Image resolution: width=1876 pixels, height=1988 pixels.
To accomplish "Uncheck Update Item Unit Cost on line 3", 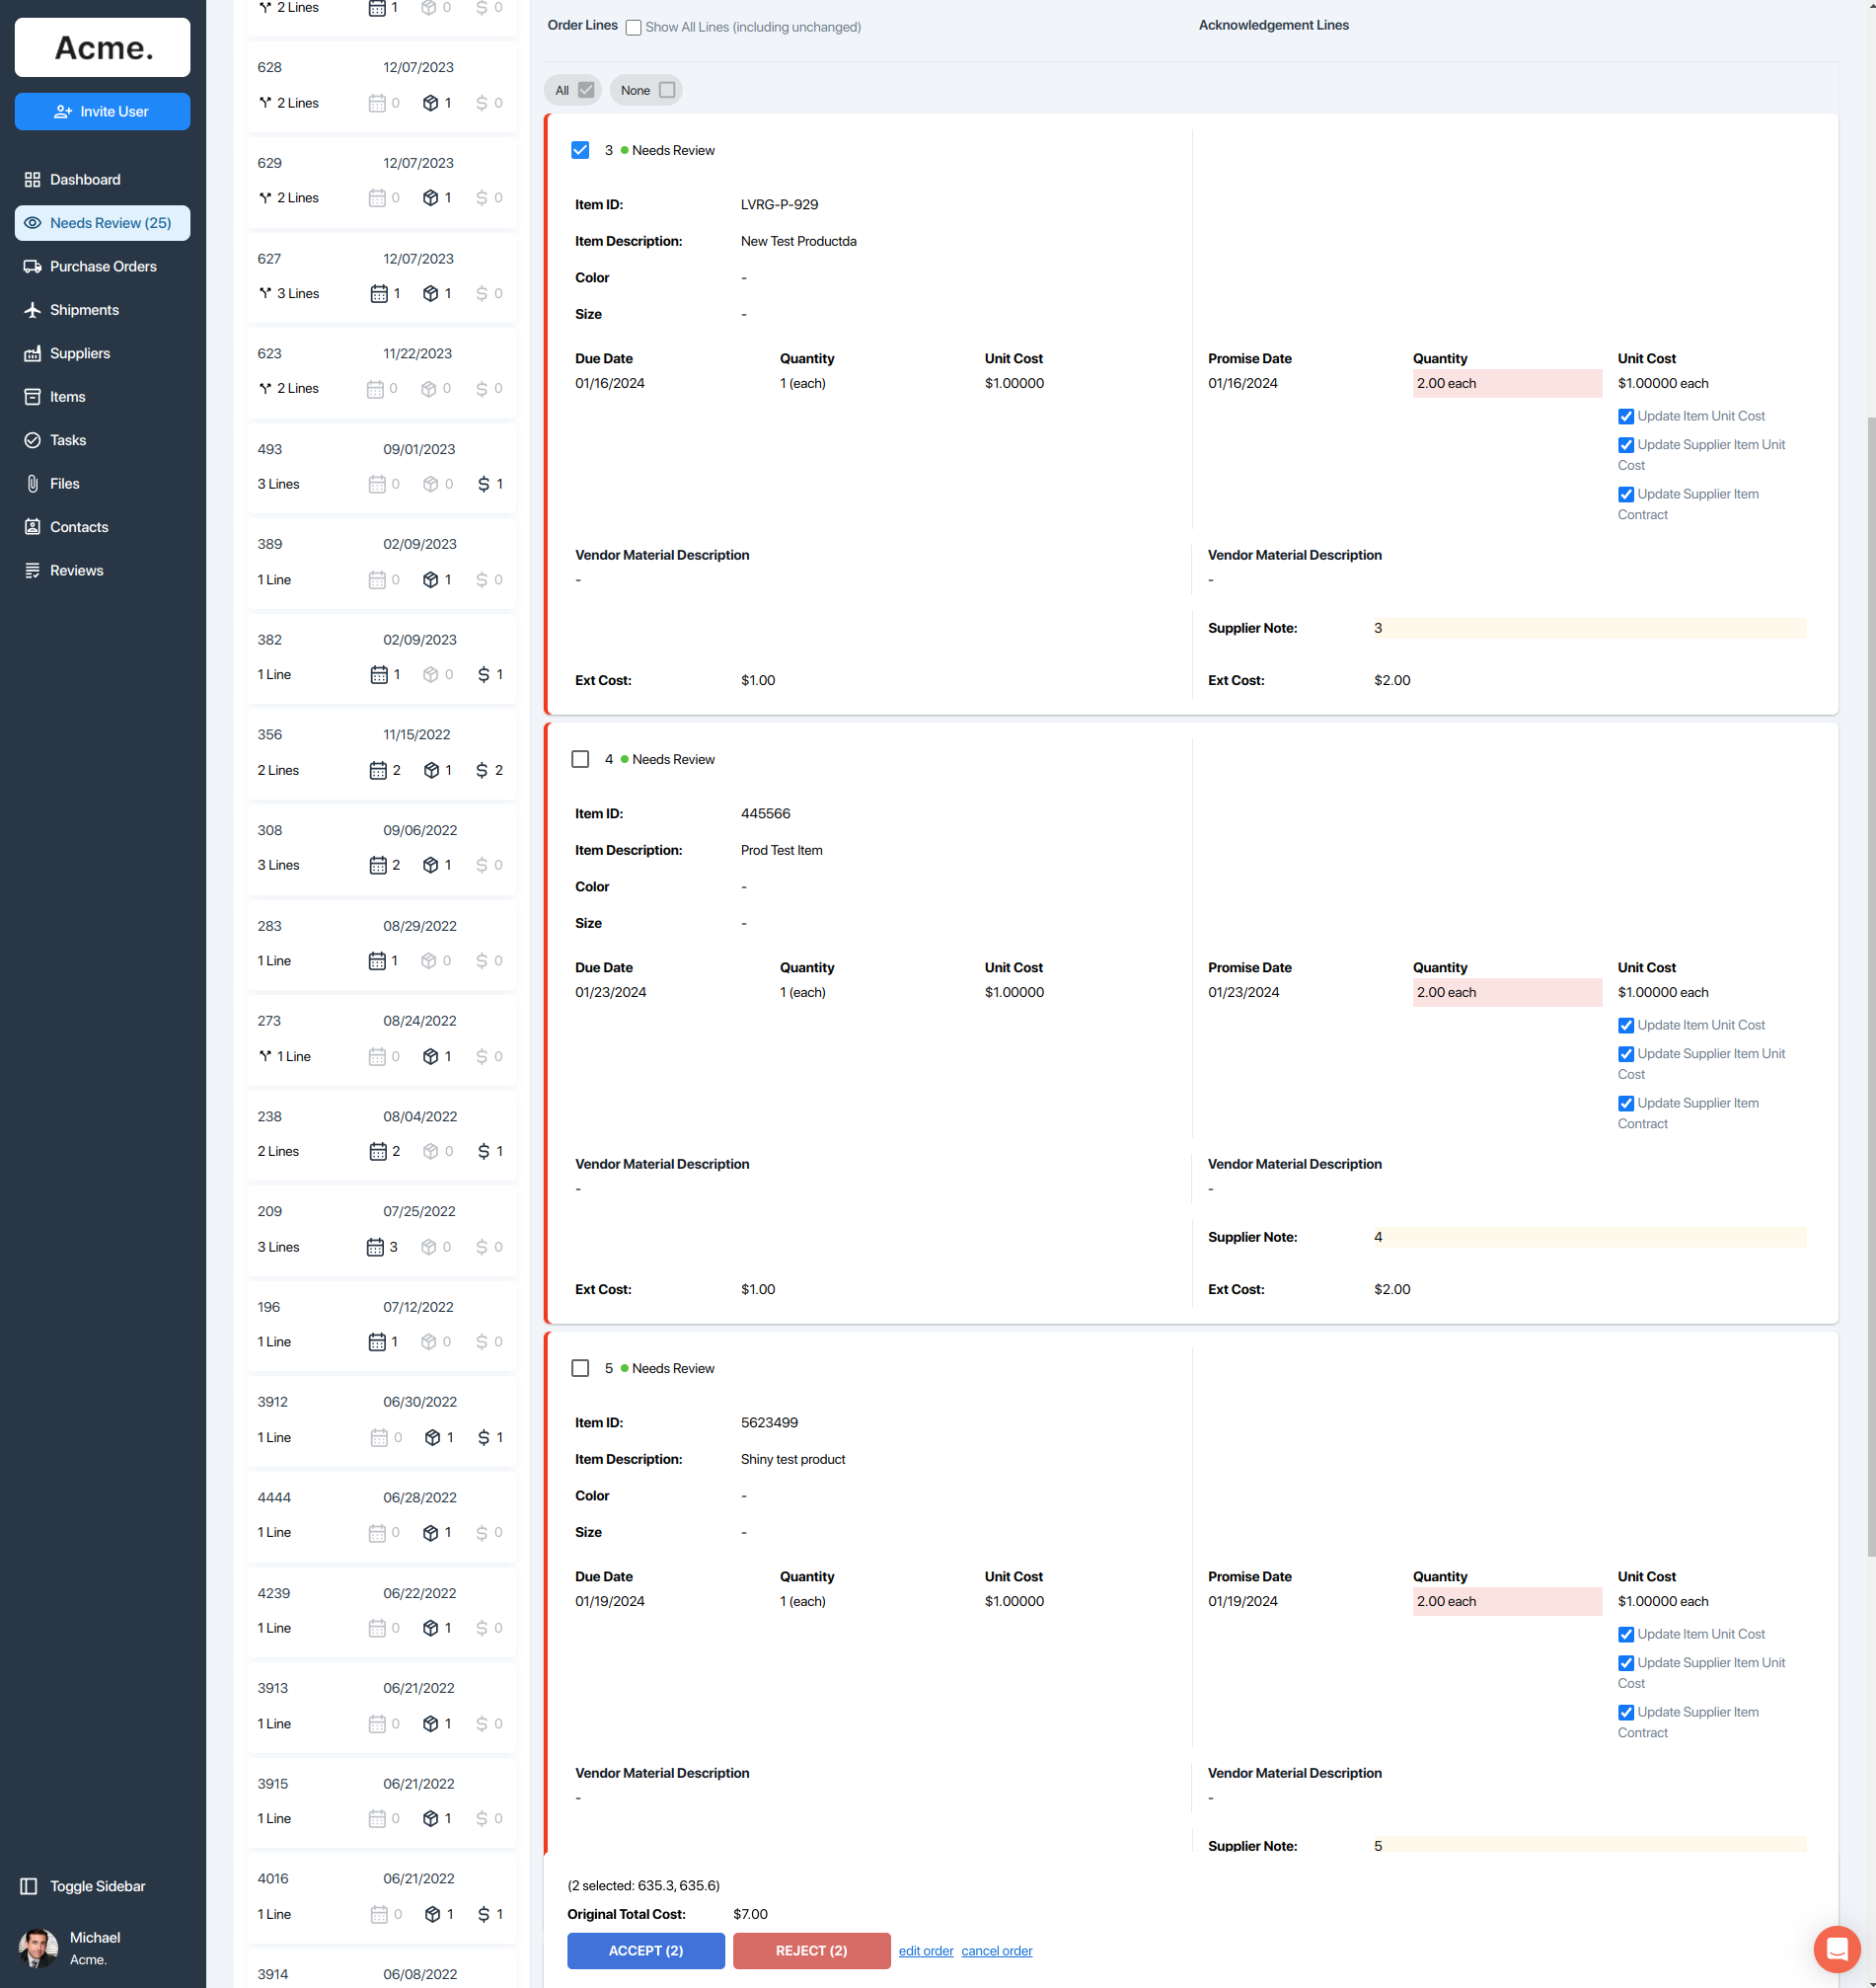I will click(1625, 416).
